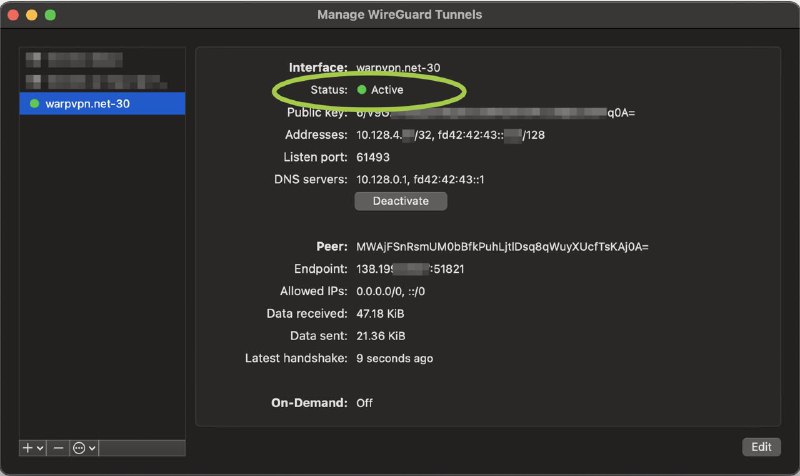
Task: Select the warpvpn.net-30 tunnel in the sidebar
Action: pos(102,104)
